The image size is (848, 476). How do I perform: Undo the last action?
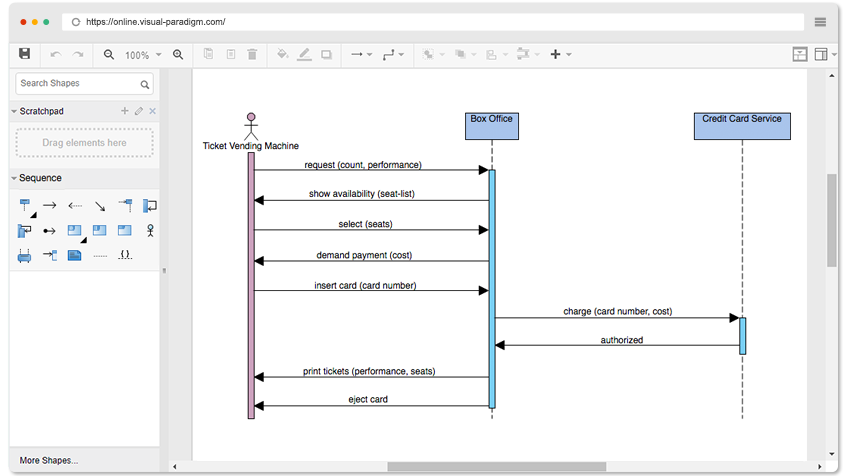pos(55,55)
